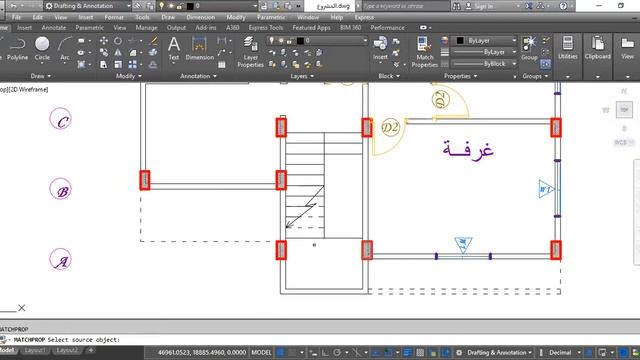This screenshot has height=360, width=640.
Task: Expand the Block panel
Action: pos(389,76)
